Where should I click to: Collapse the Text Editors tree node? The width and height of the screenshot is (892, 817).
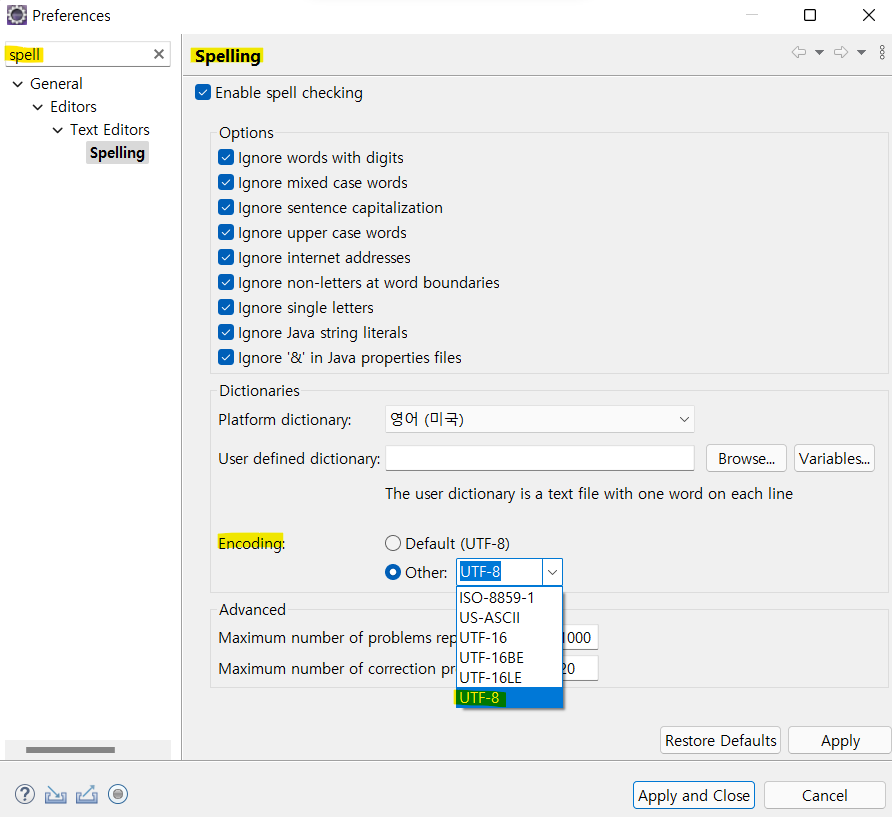coord(57,130)
